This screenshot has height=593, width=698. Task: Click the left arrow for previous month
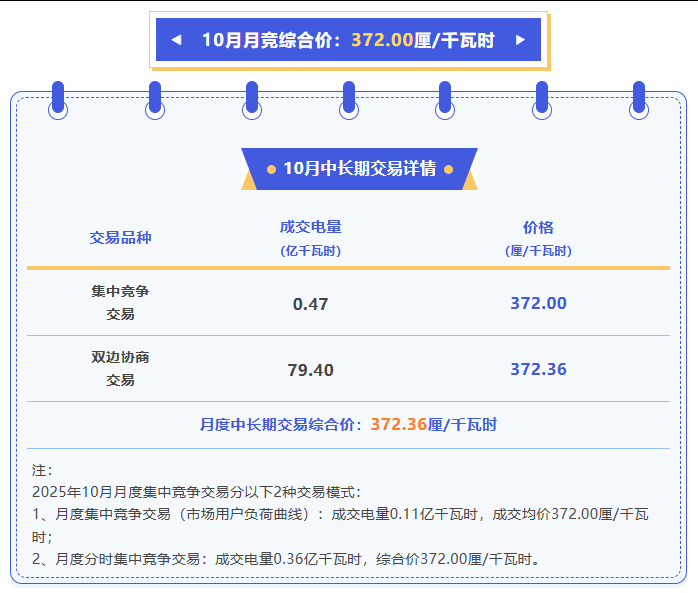tap(176, 40)
